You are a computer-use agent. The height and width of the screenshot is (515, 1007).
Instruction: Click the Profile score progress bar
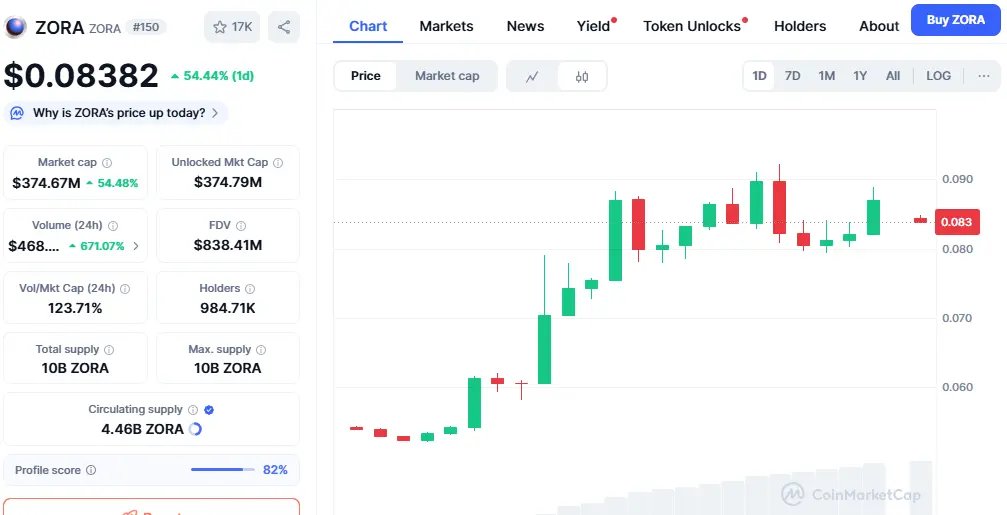pos(223,470)
